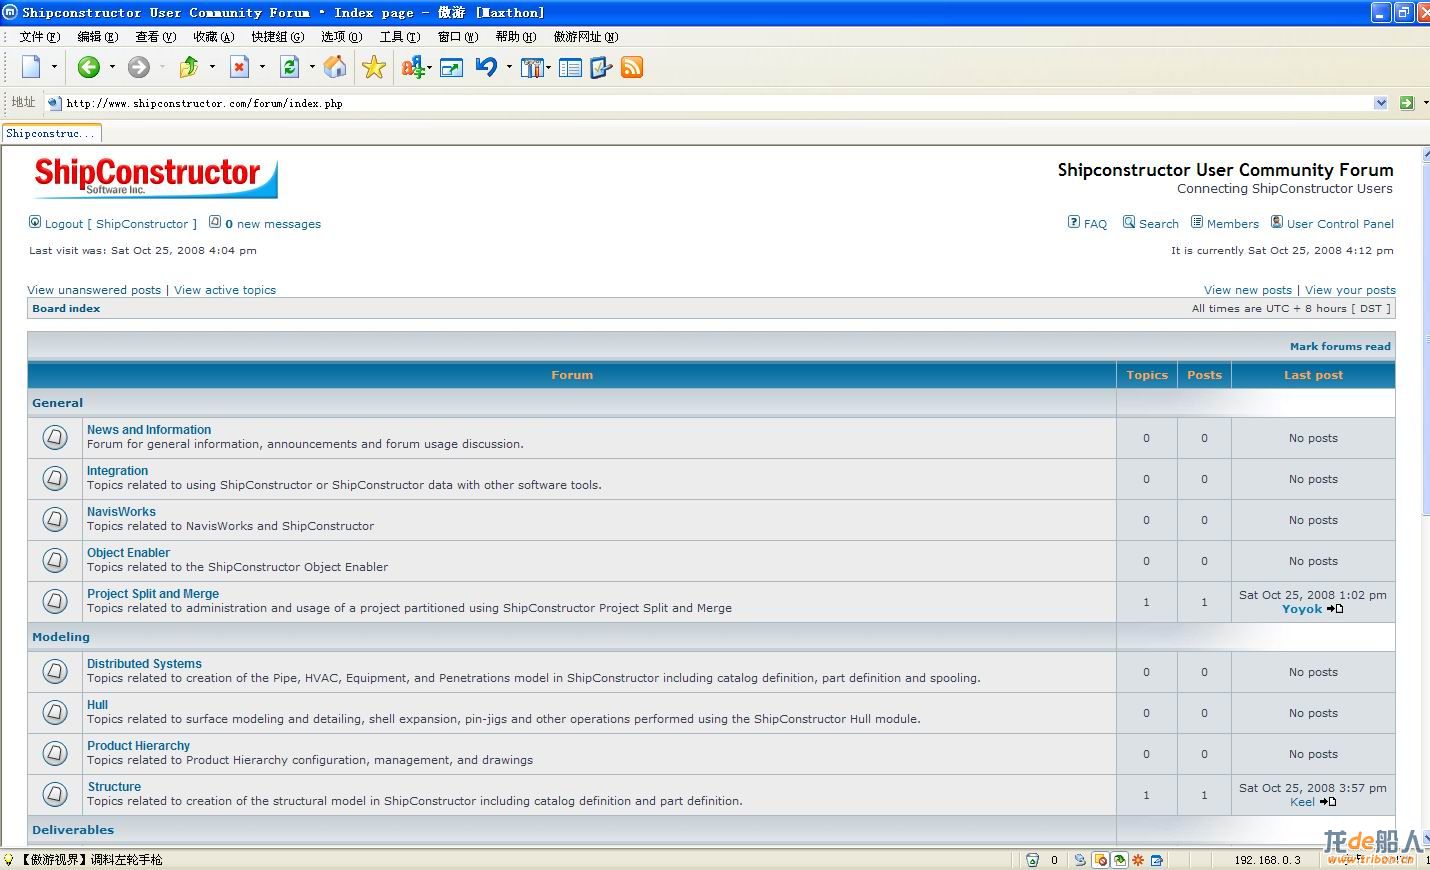1430x870 pixels.
Task: Click the Up folder toolbar icon
Action: pos(189,67)
